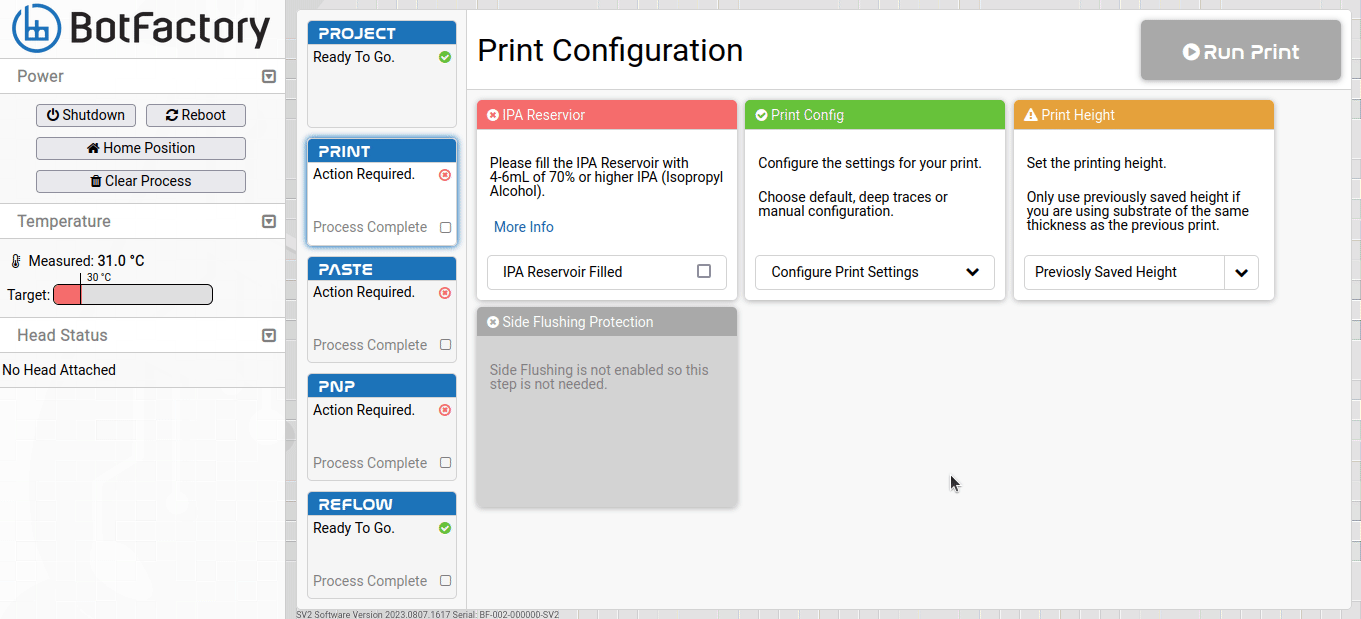Click the red status icon in PASTE step

(x=445, y=293)
